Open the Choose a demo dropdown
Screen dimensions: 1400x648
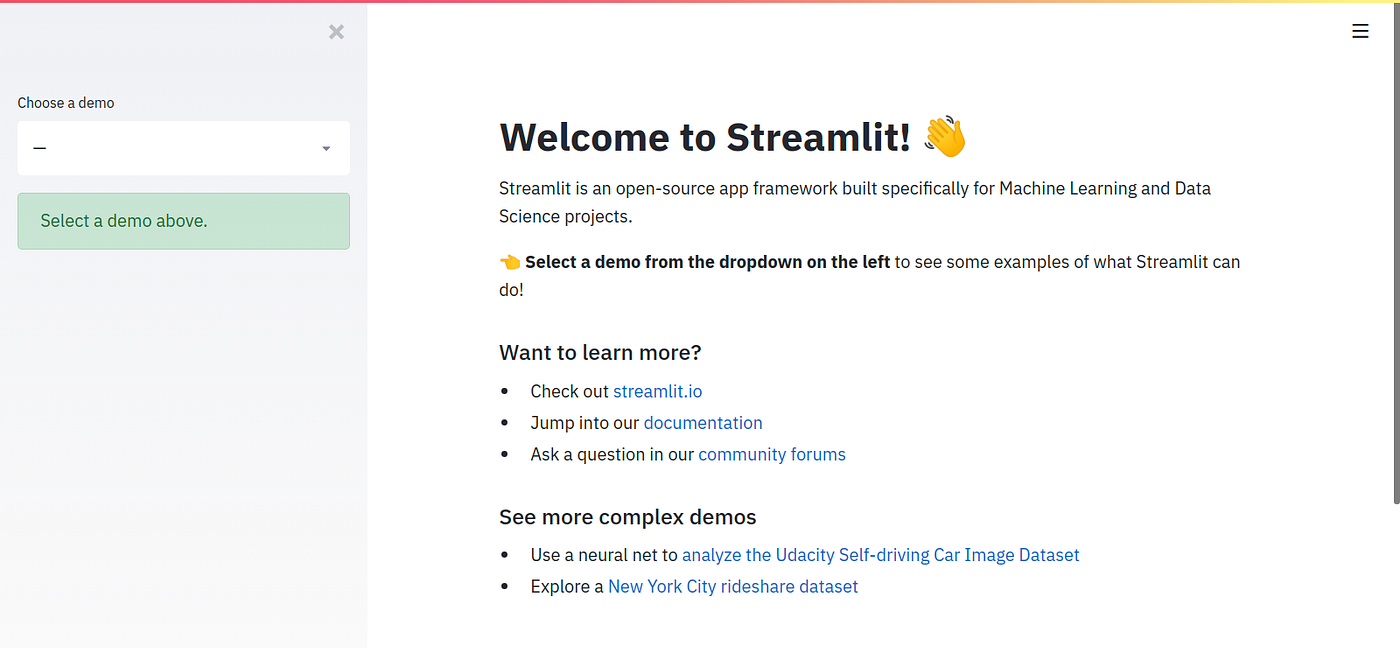(183, 147)
